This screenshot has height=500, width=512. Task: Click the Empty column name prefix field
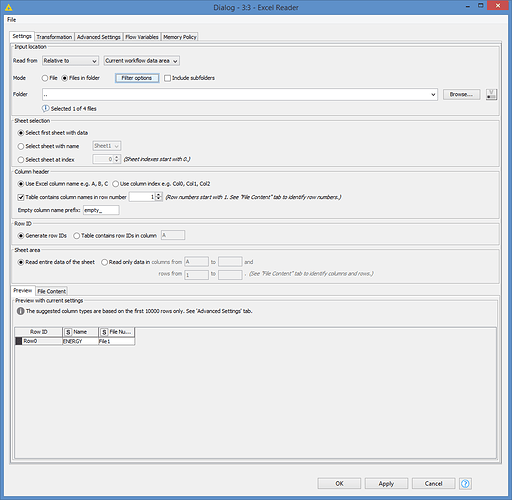click(x=101, y=210)
